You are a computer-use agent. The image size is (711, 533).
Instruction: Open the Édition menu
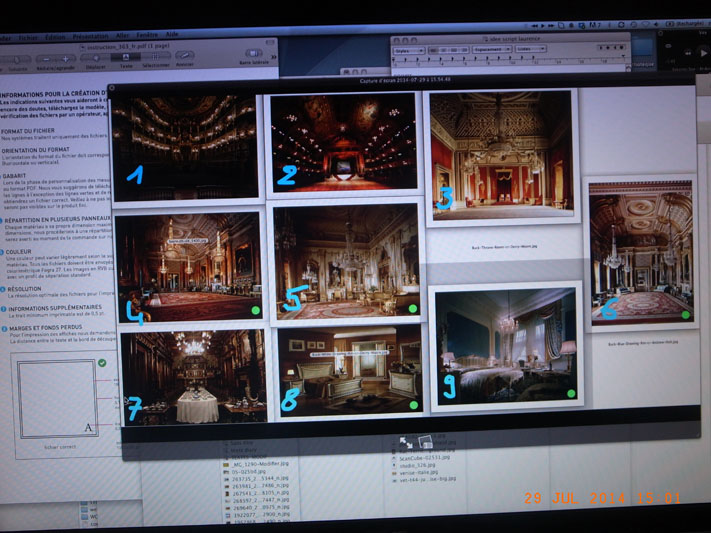coord(55,37)
